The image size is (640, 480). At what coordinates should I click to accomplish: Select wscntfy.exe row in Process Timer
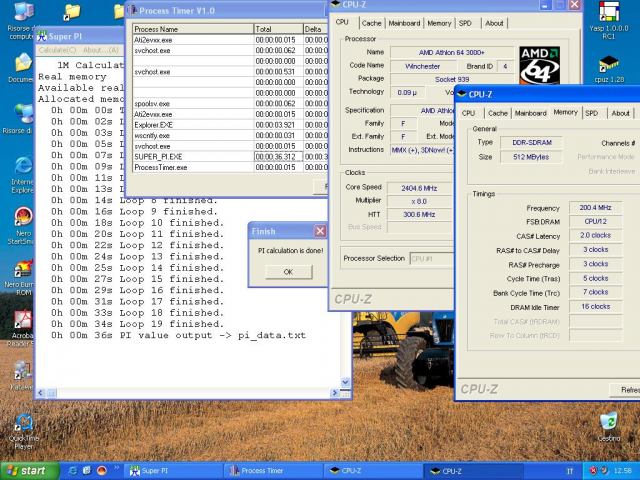coord(230,136)
